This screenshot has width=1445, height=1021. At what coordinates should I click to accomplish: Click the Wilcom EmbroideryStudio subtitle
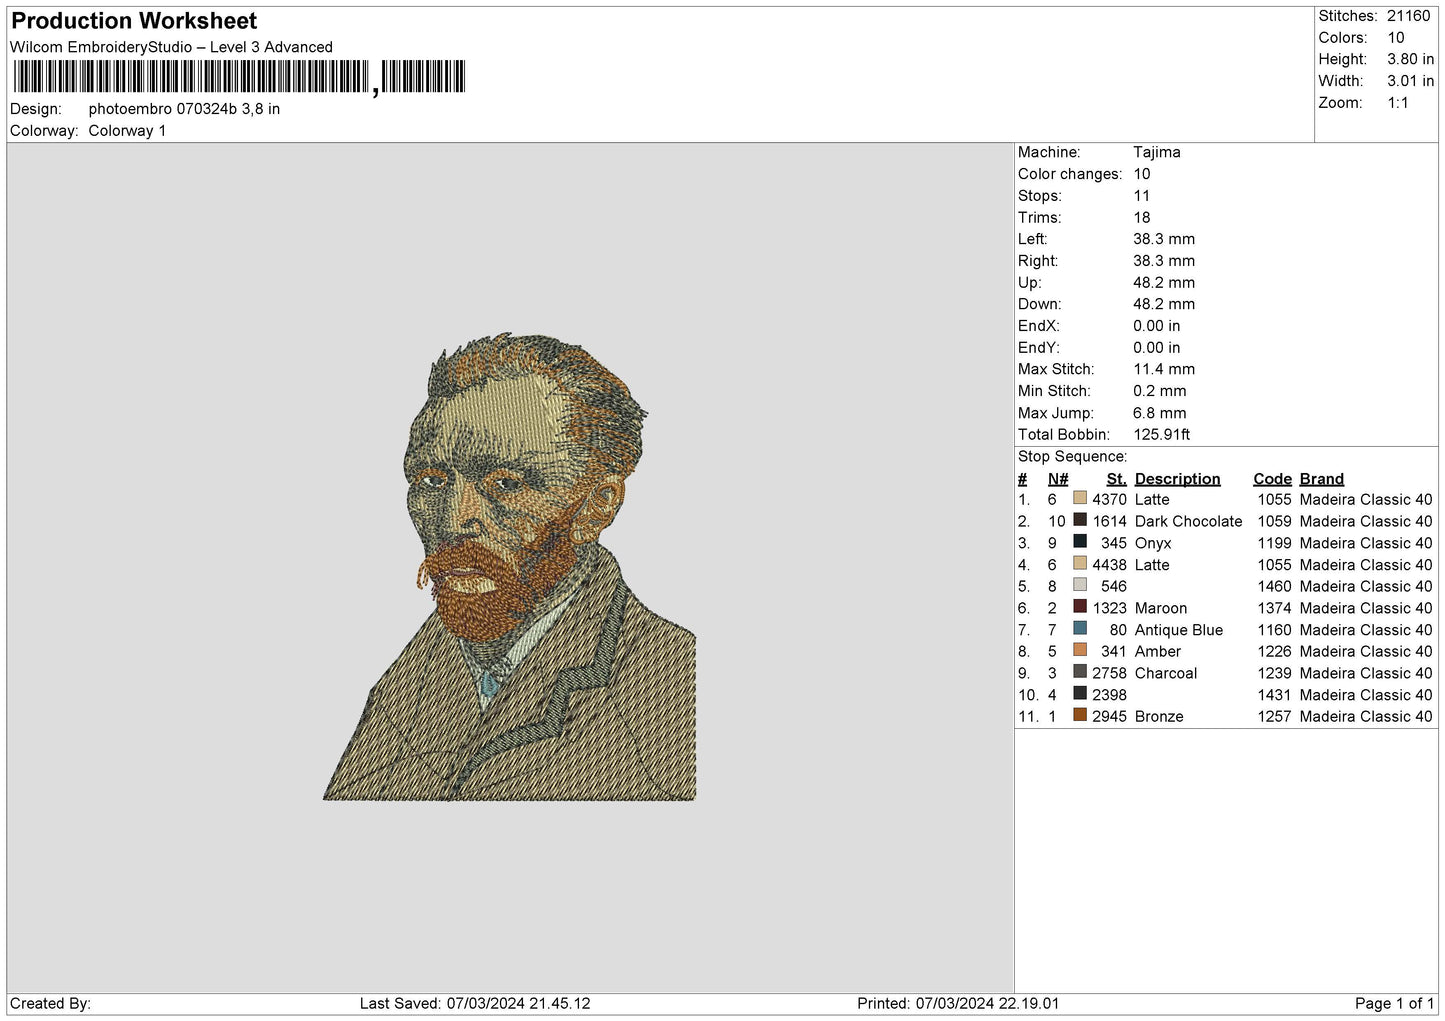pos(171,47)
